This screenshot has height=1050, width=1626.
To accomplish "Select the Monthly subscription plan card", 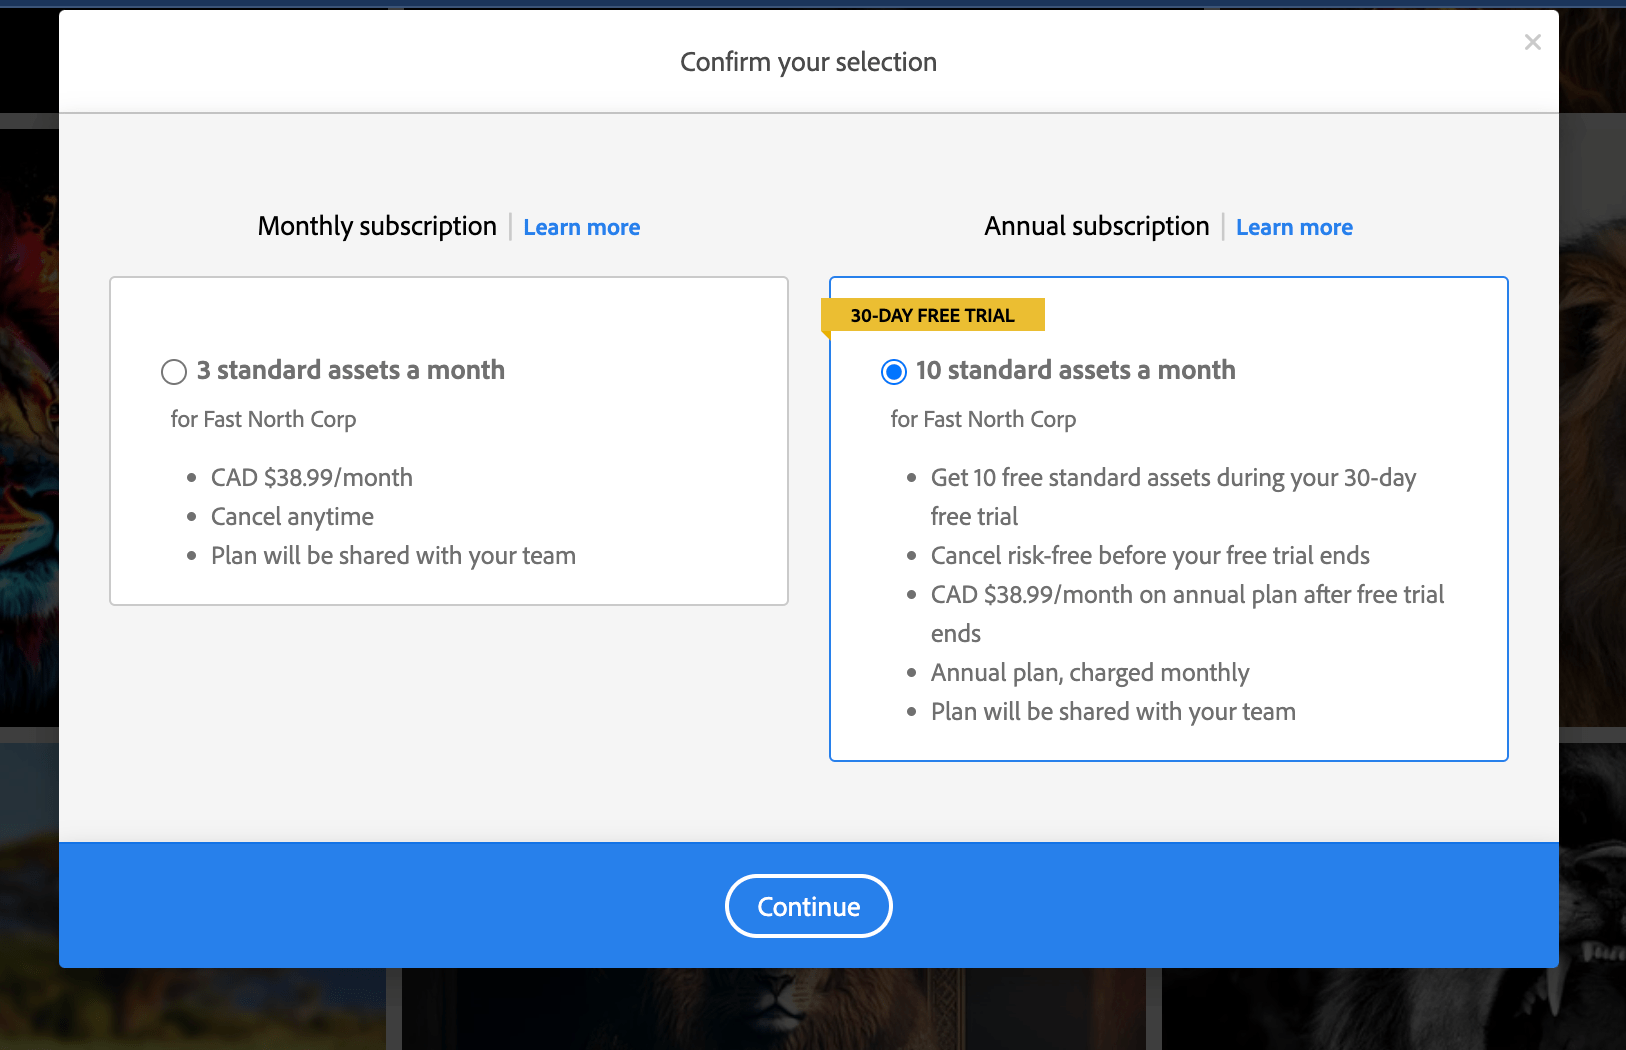I will click(448, 440).
